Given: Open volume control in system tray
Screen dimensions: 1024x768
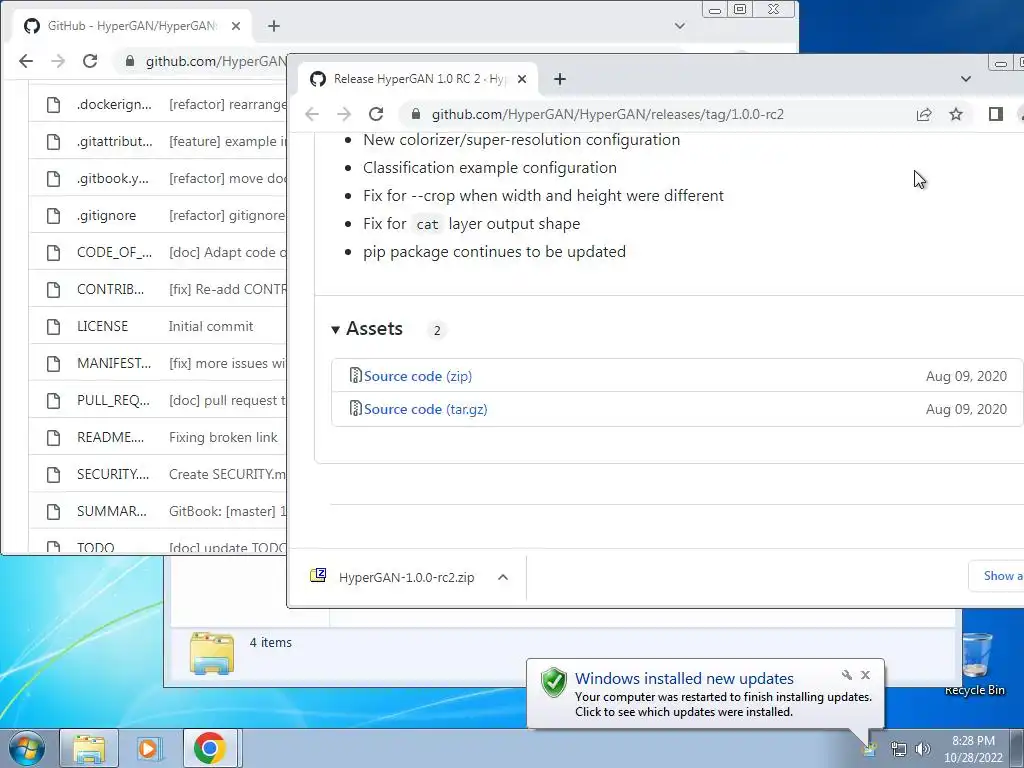Looking at the screenshot, I should 923,748.
